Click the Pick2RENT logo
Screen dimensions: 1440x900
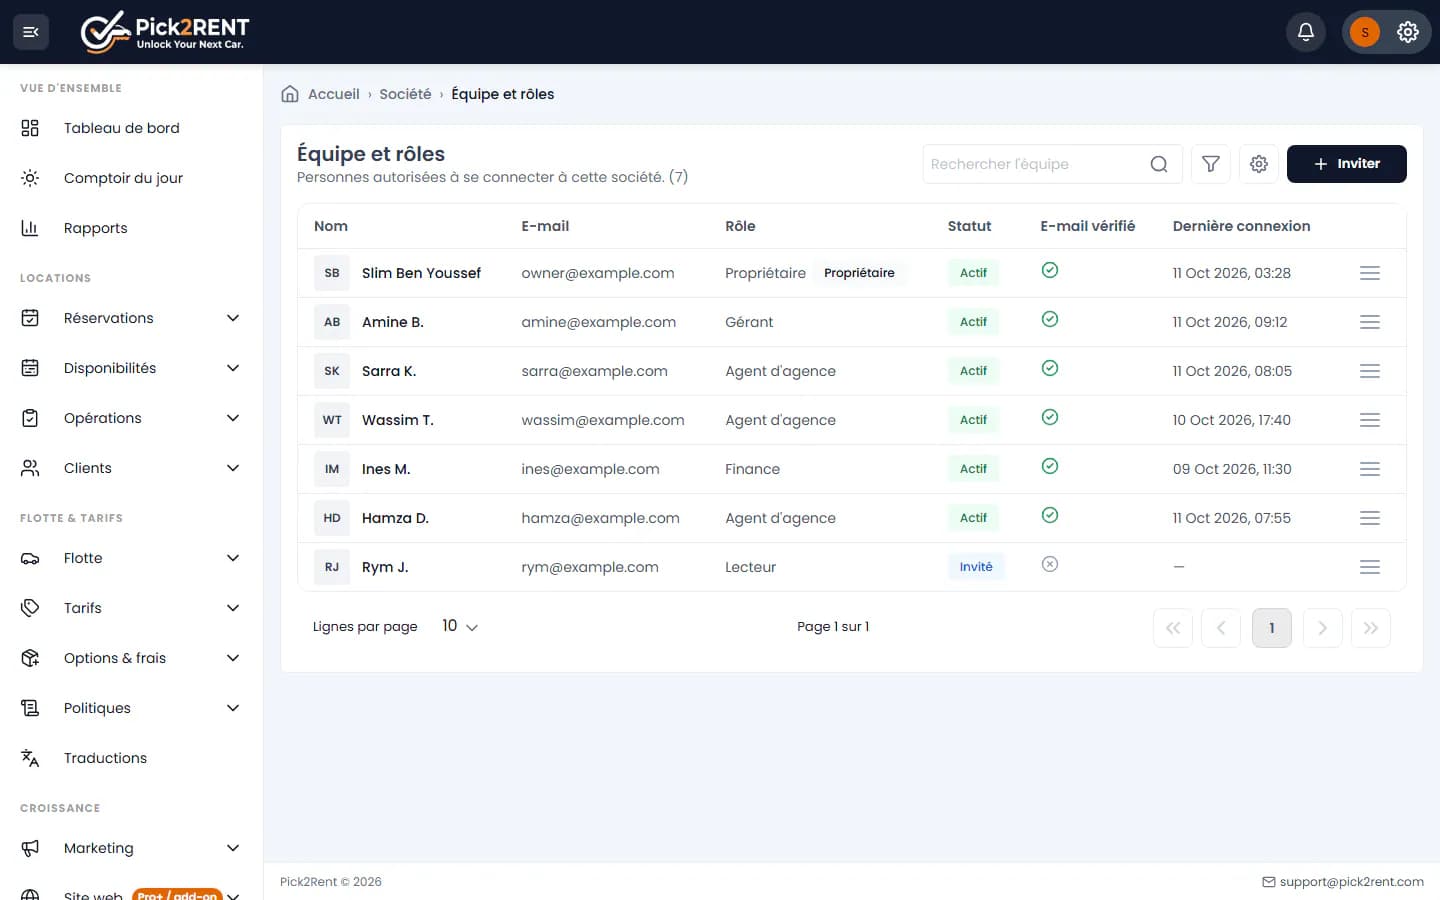point(165,32)
